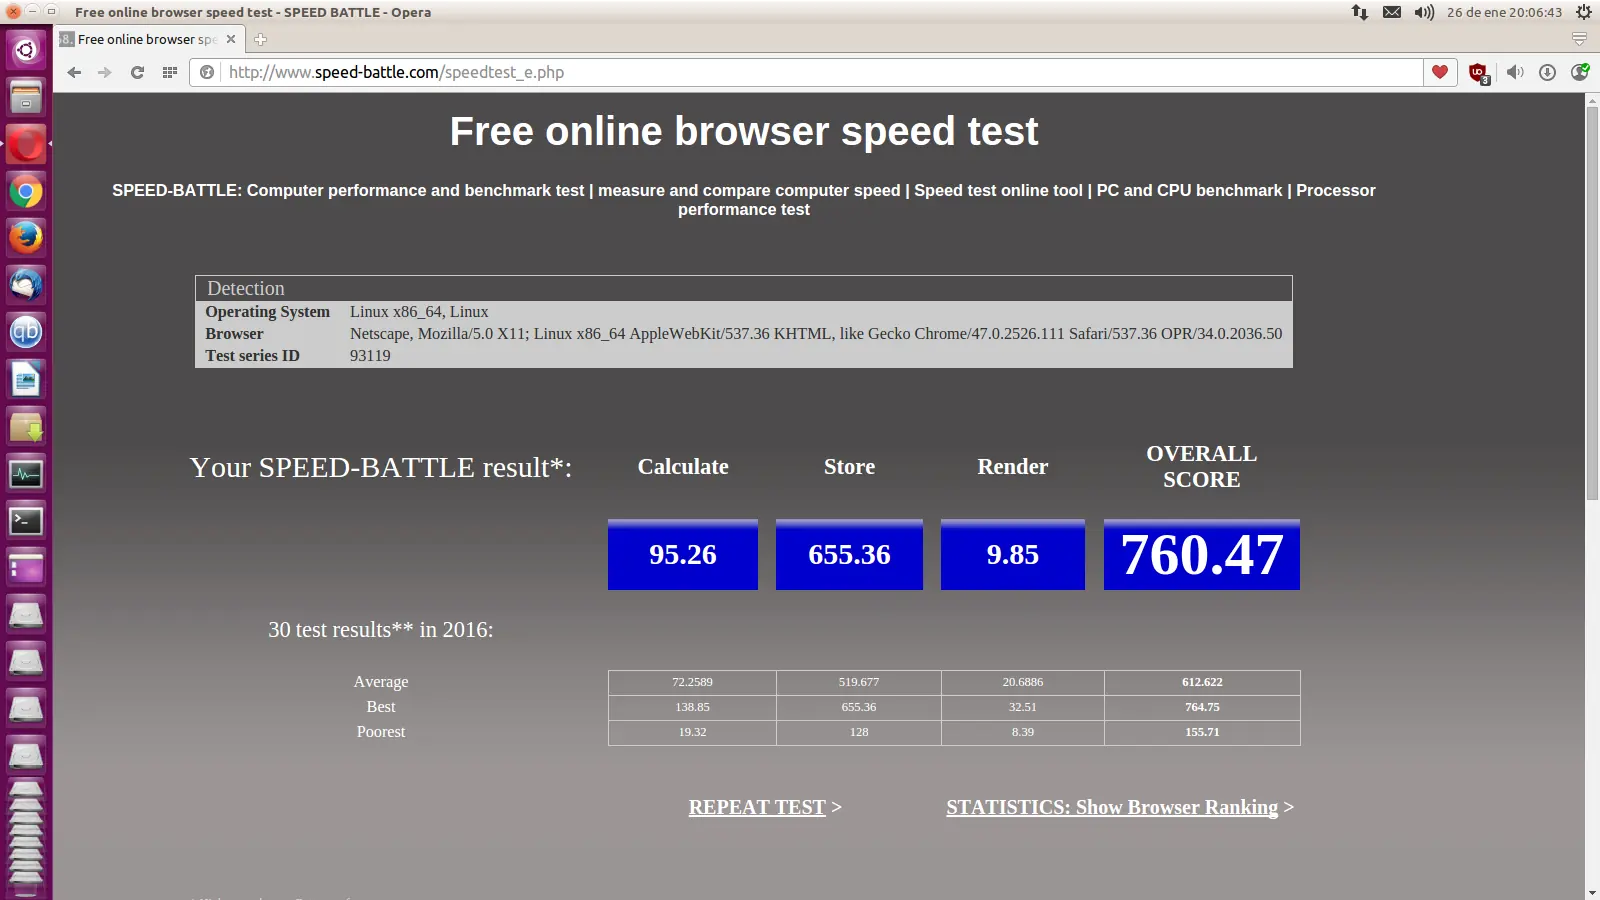Launch Google Chrome from the dock
The width and height of the screenshot is (1600, 900).
tap(26, 191)
